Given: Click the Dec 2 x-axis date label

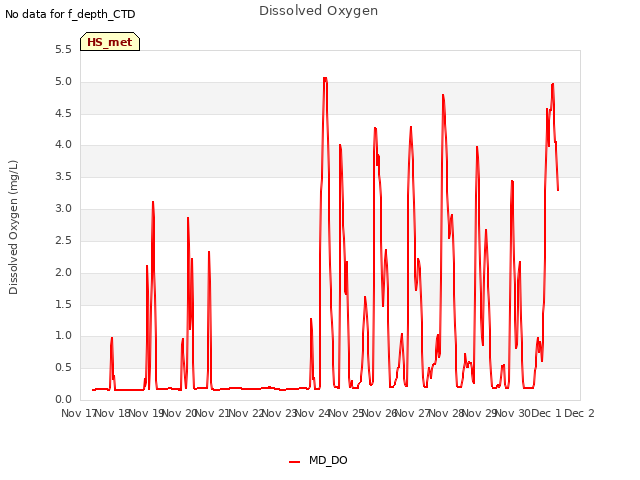Looking at the screenshot, I should pyautogui.click(x=579, y=413).
